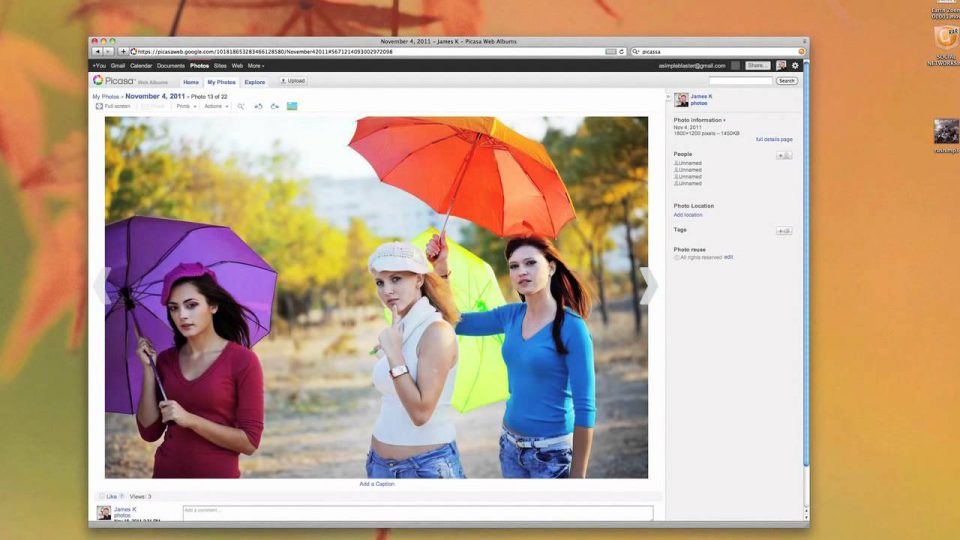Click the zoom magnifier icon in photo toolbar

(x=240, y=106)
